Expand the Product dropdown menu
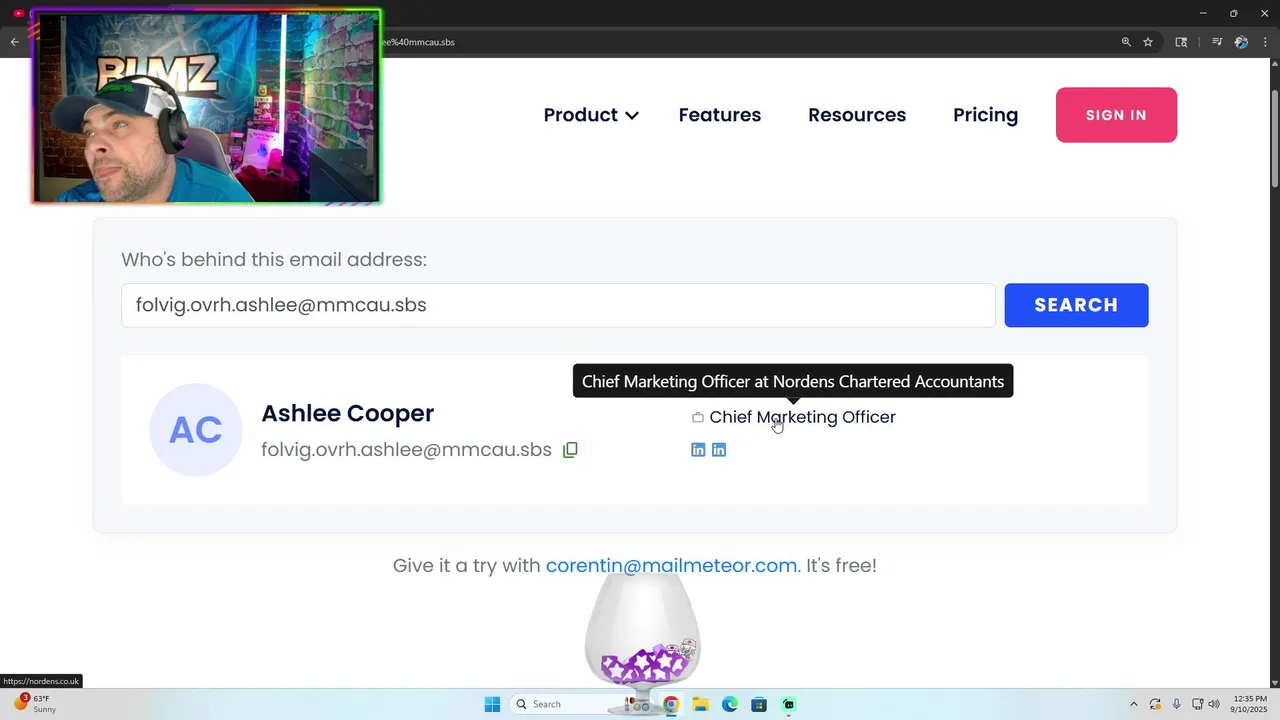 tap(590, 115)
